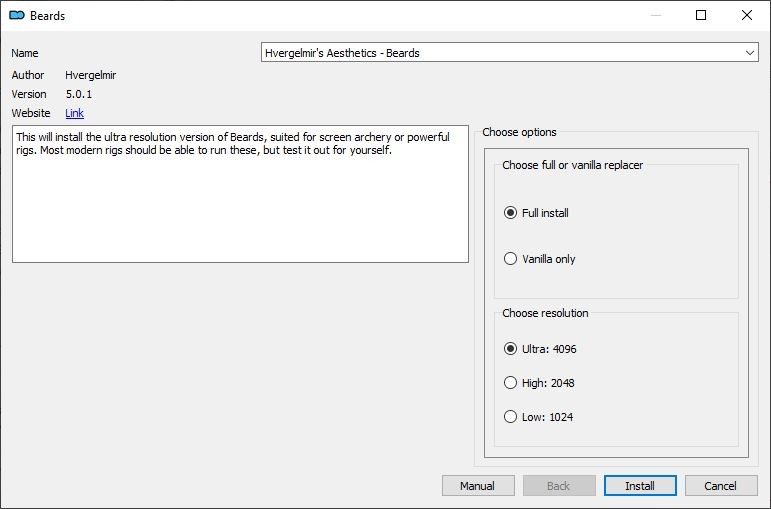This screenshot has height=509, width=771.
Task: Click the Beards window title bar text
Action: pos(47,16)
